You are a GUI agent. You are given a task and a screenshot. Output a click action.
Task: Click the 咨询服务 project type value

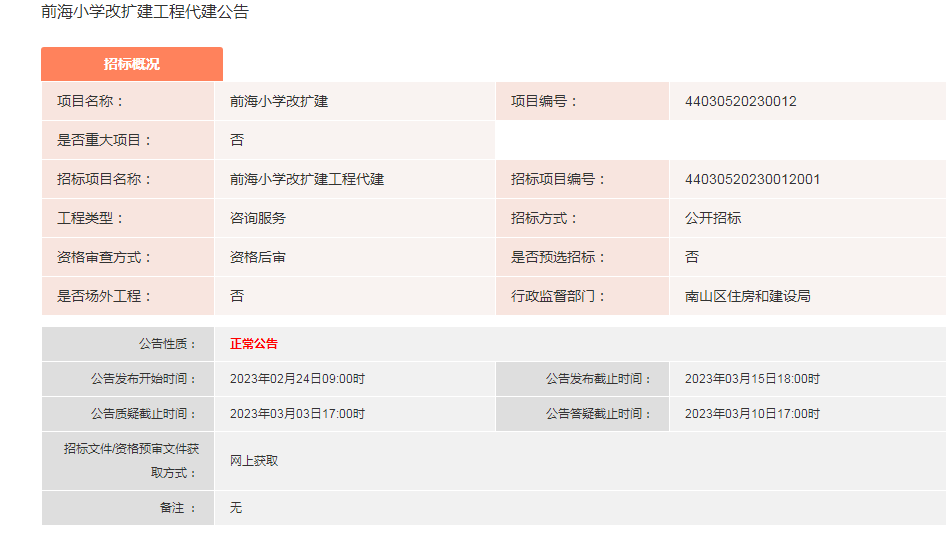[258, 218]
